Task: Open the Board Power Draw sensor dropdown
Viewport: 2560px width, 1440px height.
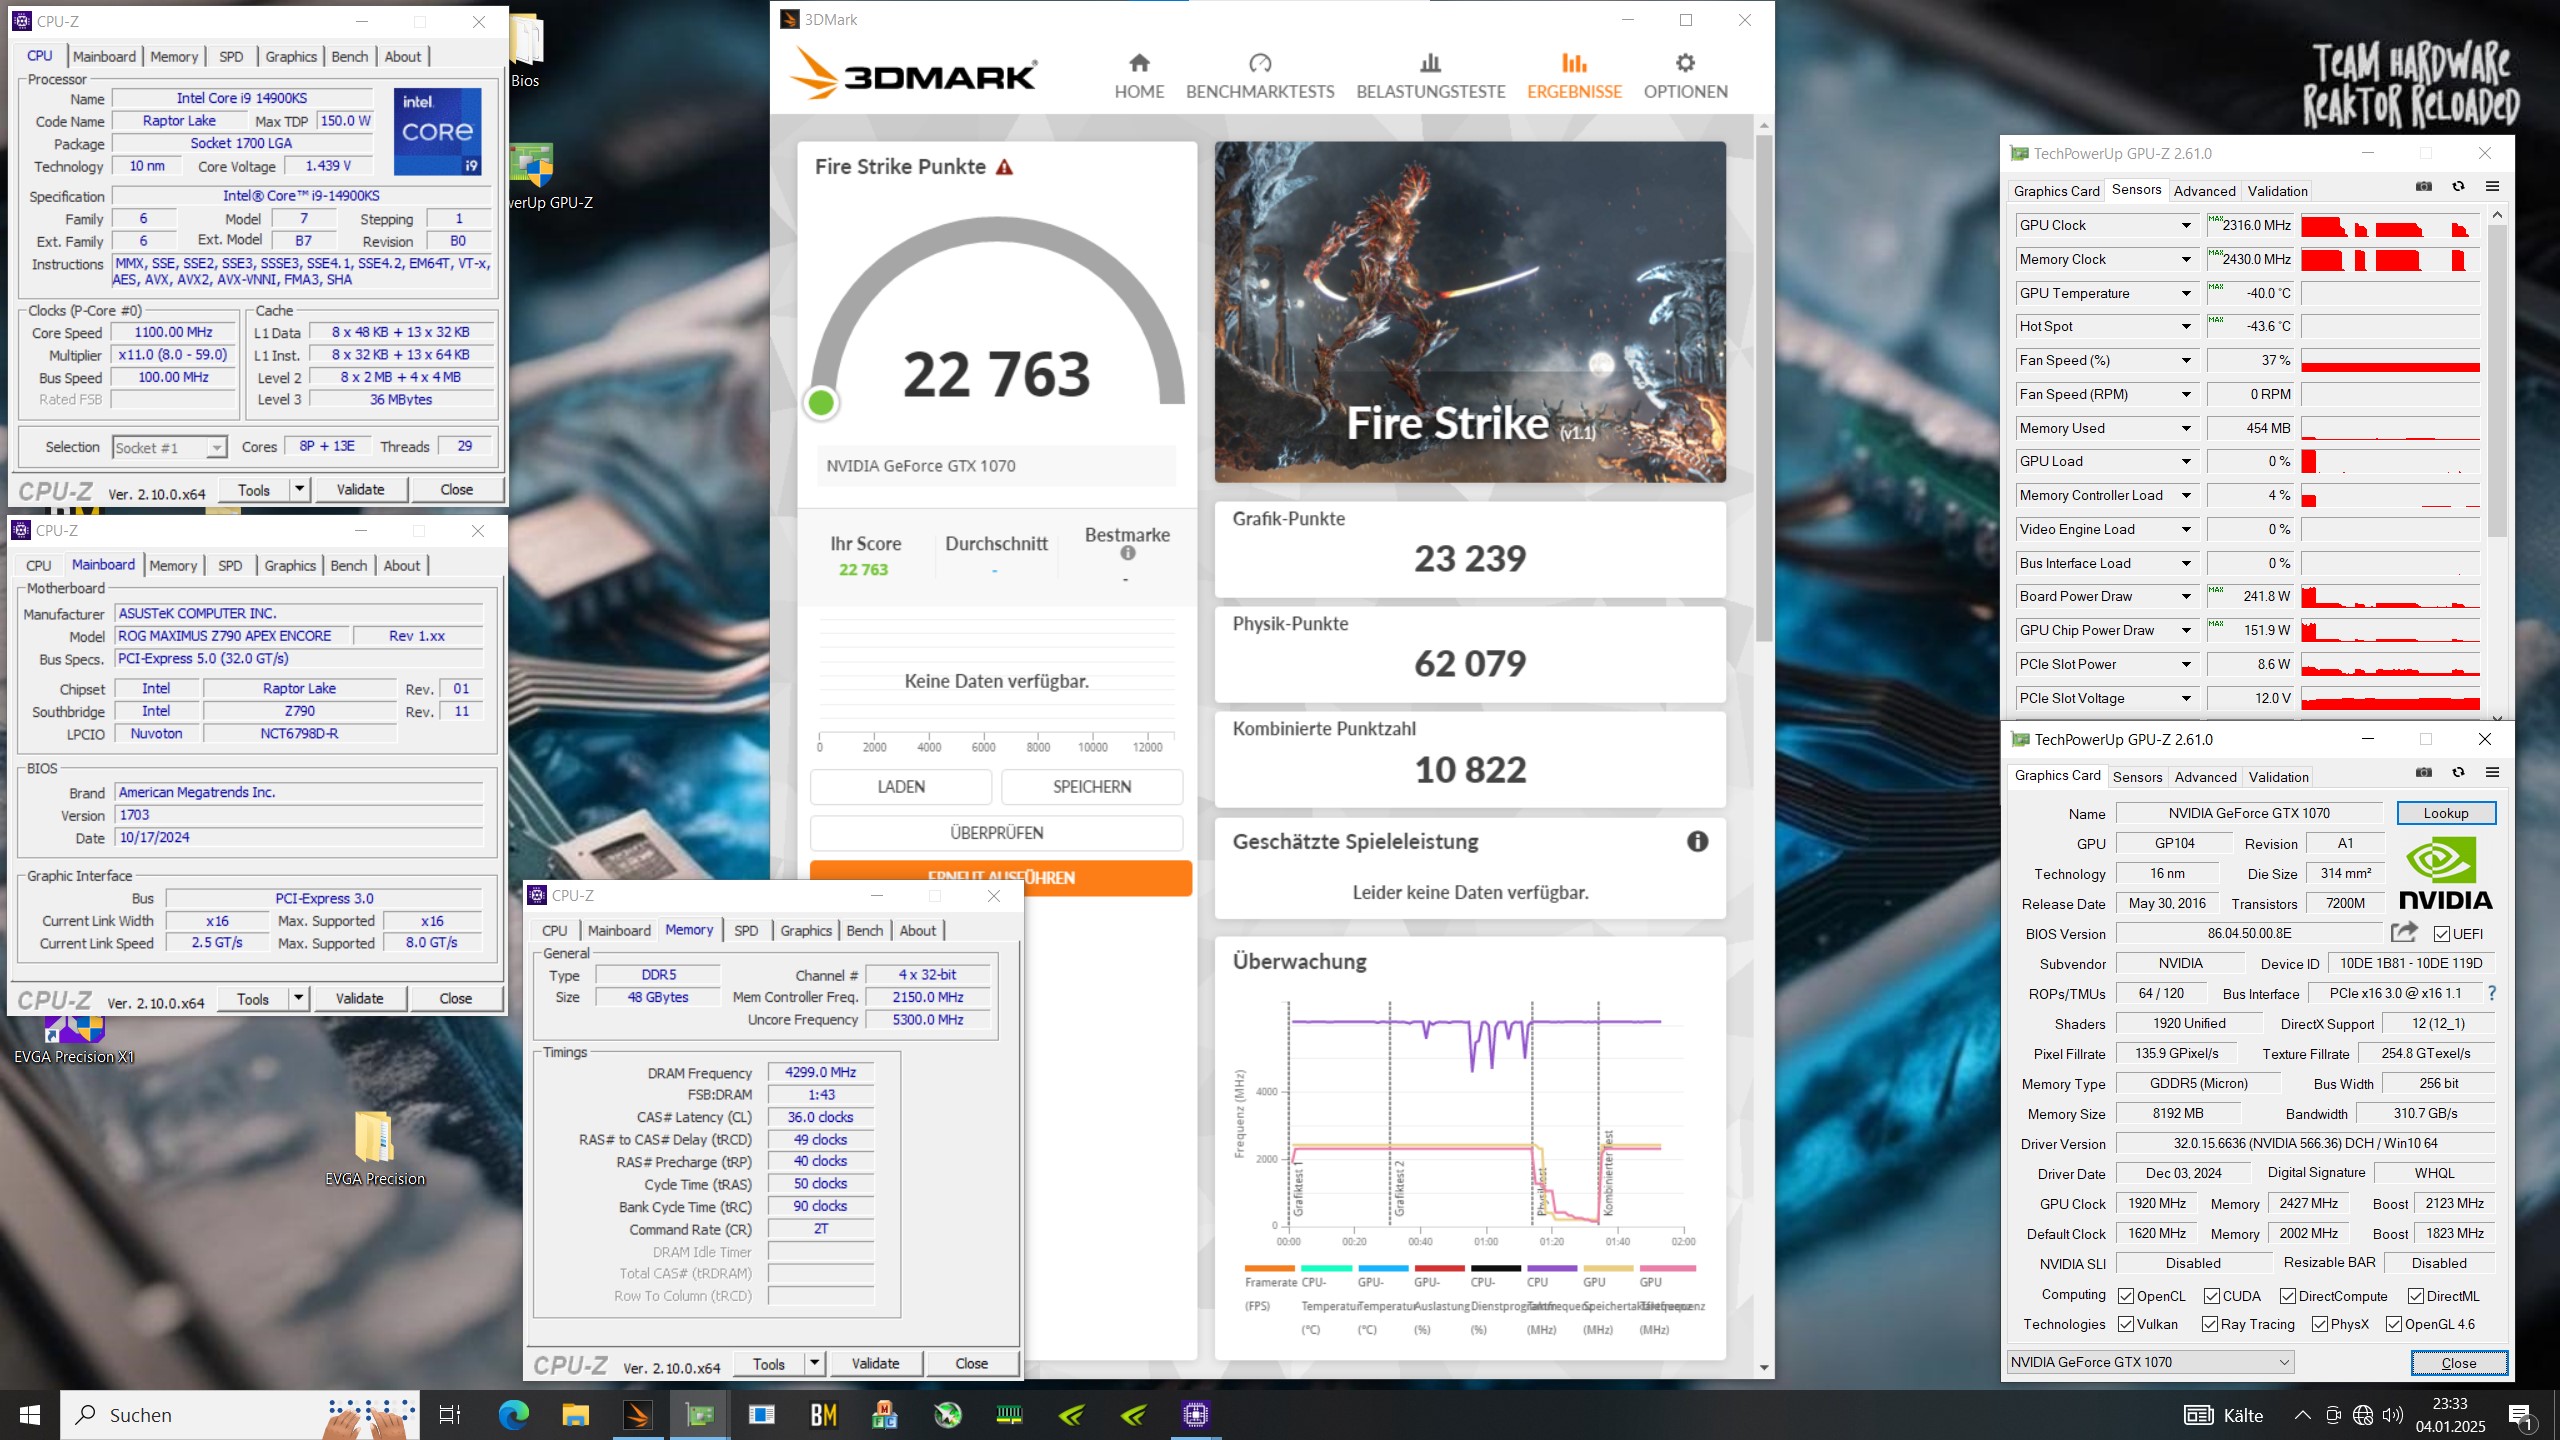Action: point(2186,596)
